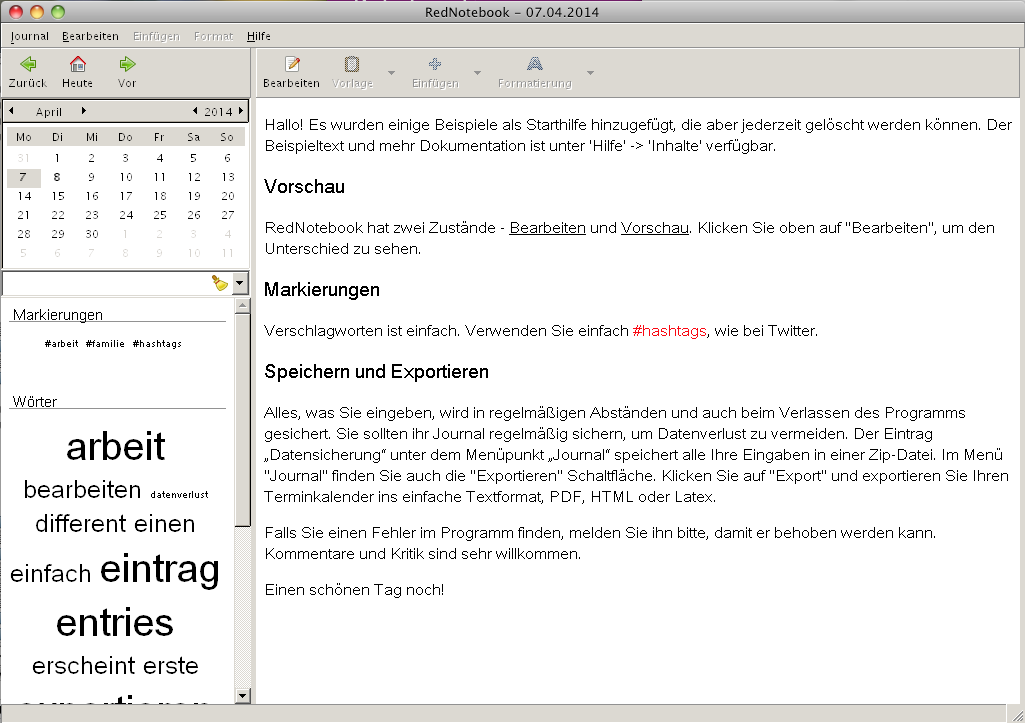Click 'Einen schönen Tag noch!' line
Viewport: 1025px width, 723px height.
(354, 590)
